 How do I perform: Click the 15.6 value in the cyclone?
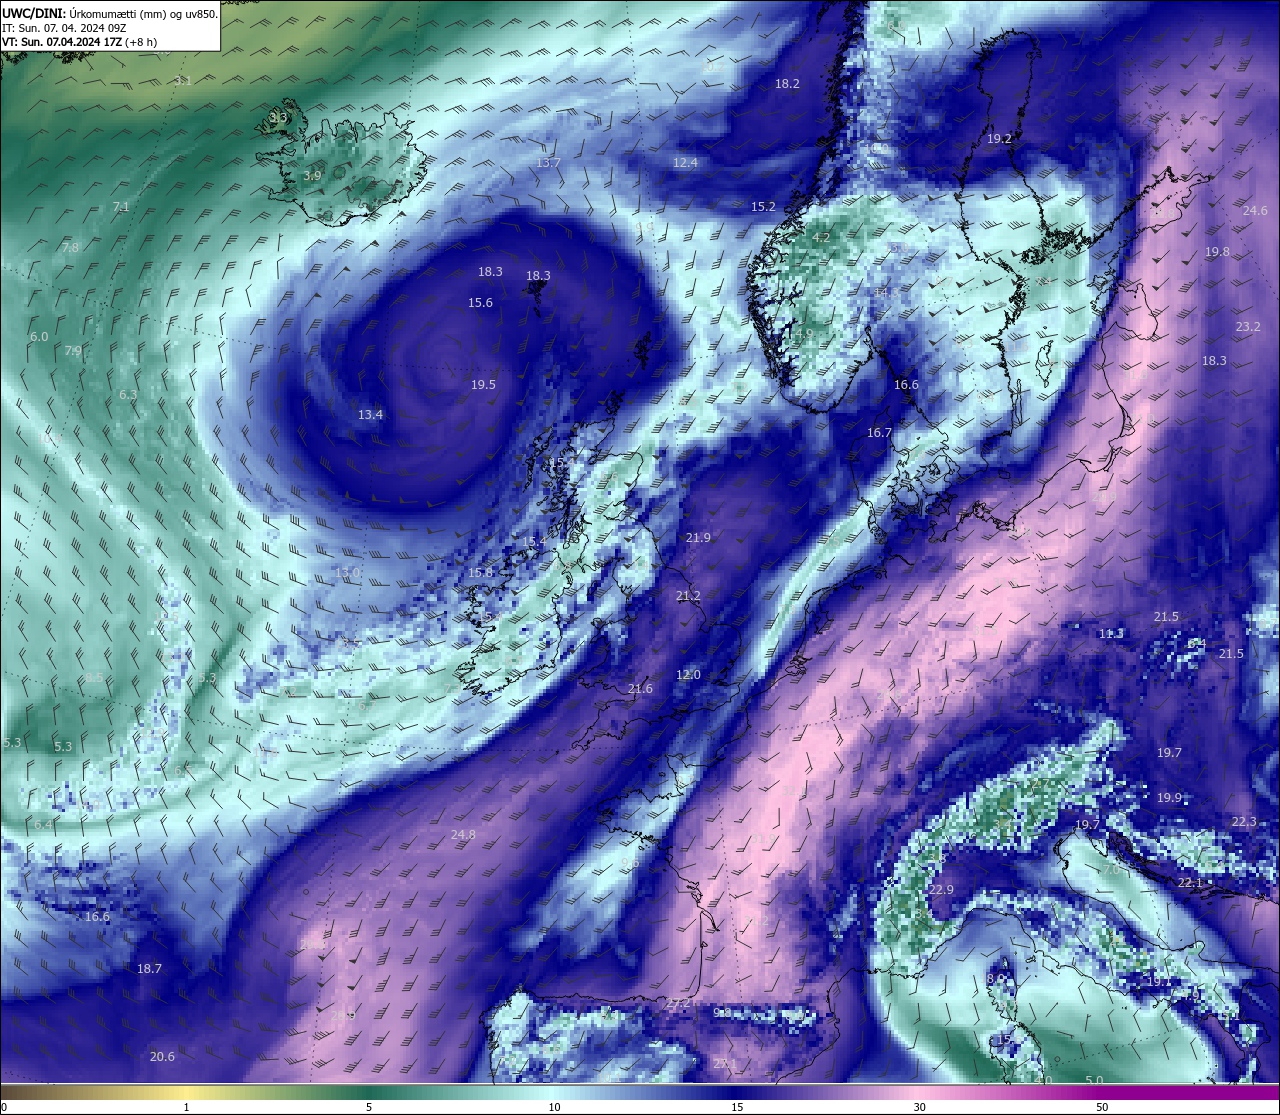pyautogui.click(x=480, y=303)
